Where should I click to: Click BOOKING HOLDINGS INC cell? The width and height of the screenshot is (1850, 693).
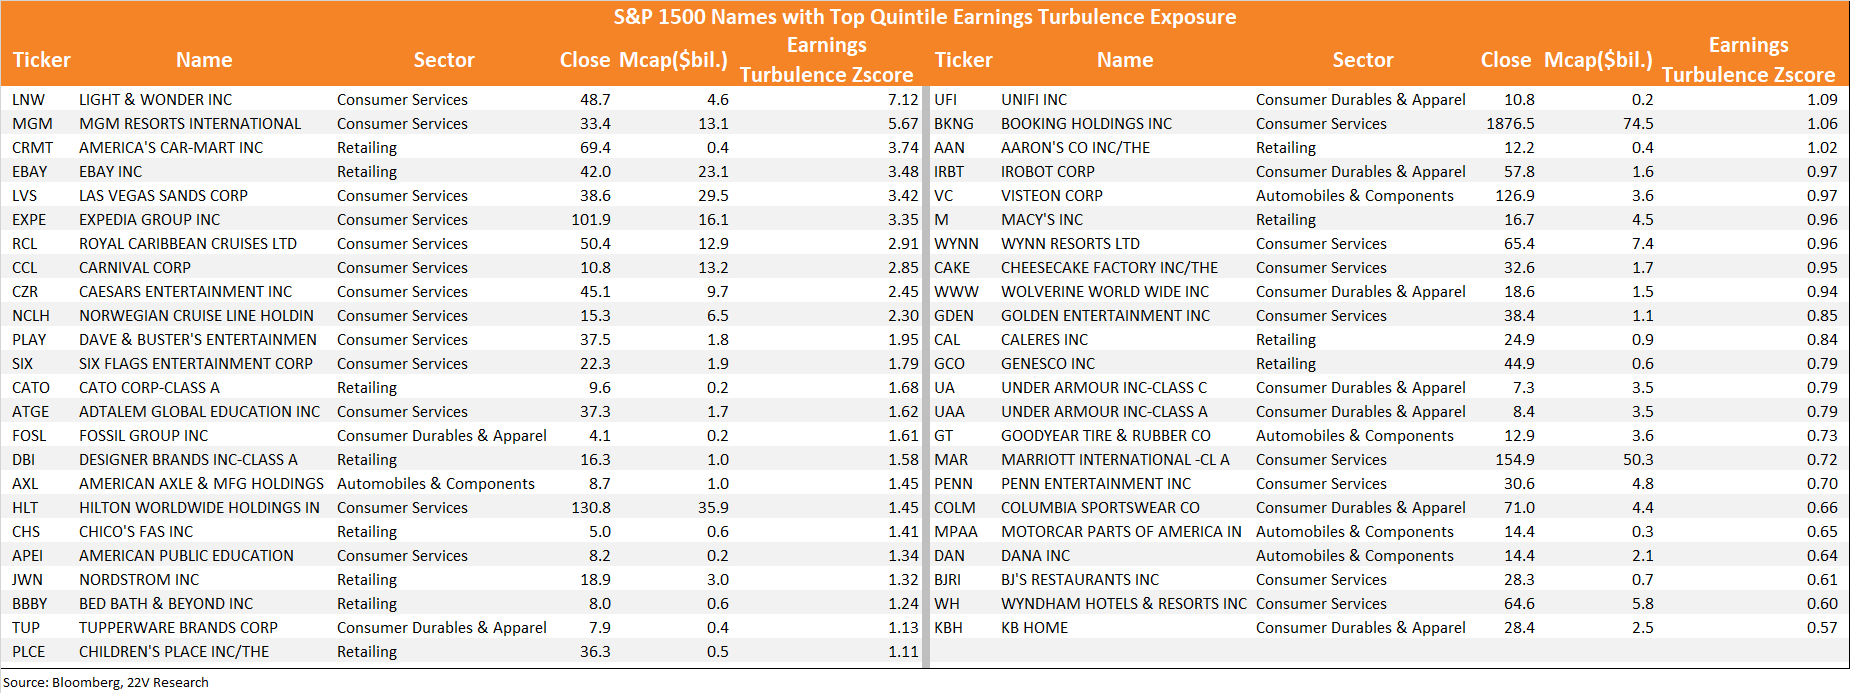click(1086, 124)
